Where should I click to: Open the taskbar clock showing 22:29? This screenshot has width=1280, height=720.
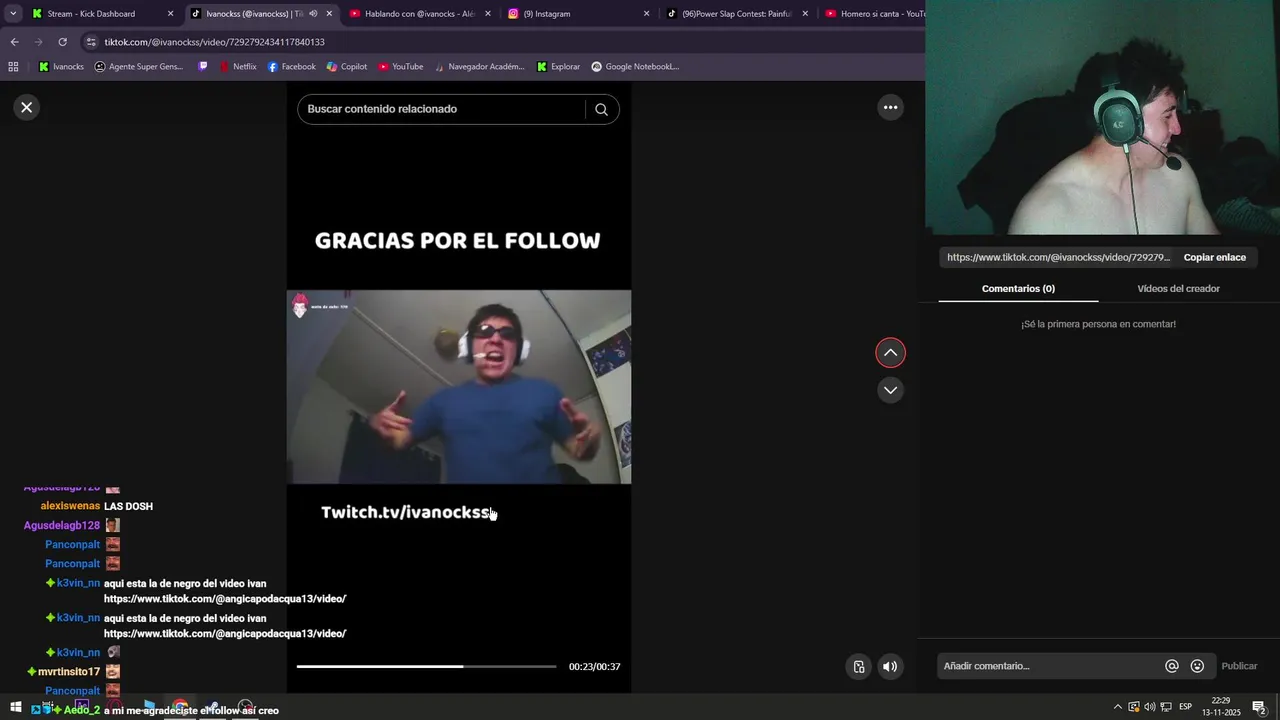[x=1221, y=706]
